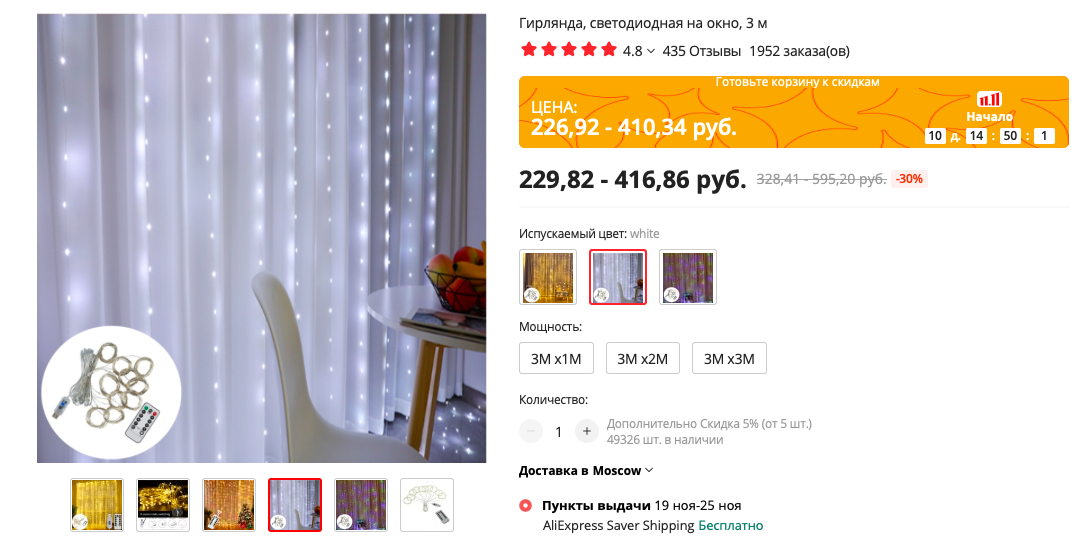Show the Christmas tree garland thumbnail
The width and height of the screenshot is (1077, 545).
click(229, 505)
